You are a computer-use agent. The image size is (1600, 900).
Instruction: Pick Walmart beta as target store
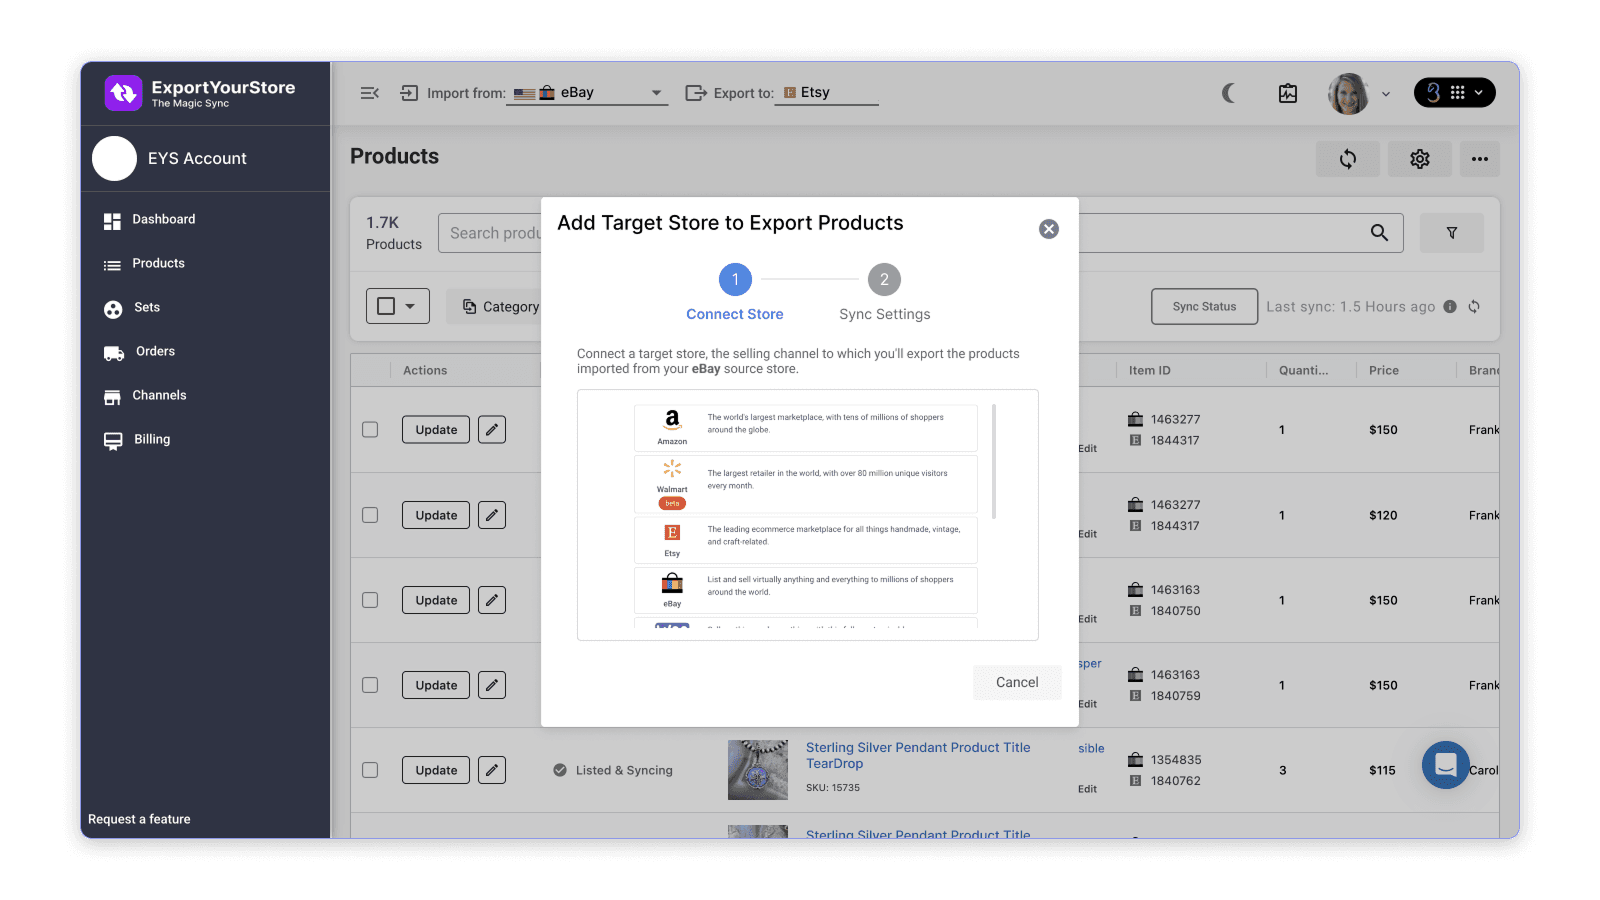tap(805, 484)
